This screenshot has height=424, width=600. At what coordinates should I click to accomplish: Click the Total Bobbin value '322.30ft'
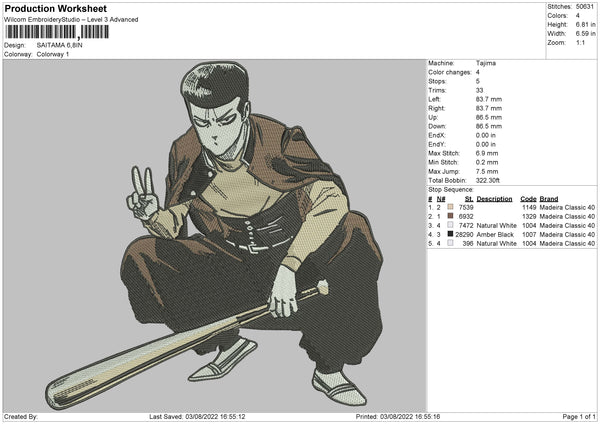(x=488, y=180)
